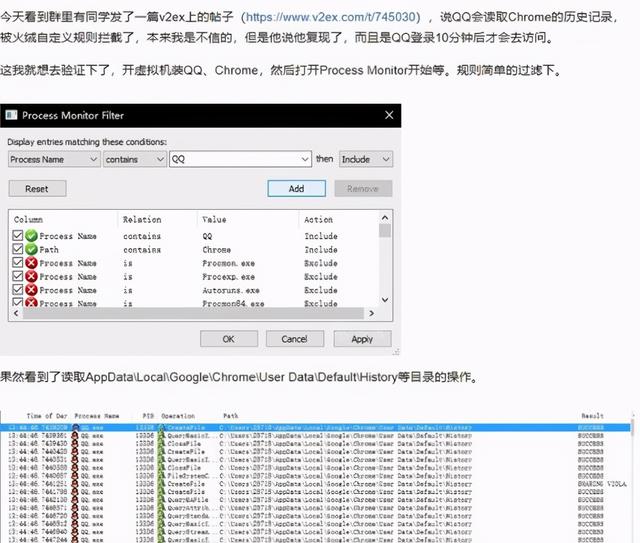
Task: Click the file icon beside FileSystemC... operation
Action: [x=161, y=476]
